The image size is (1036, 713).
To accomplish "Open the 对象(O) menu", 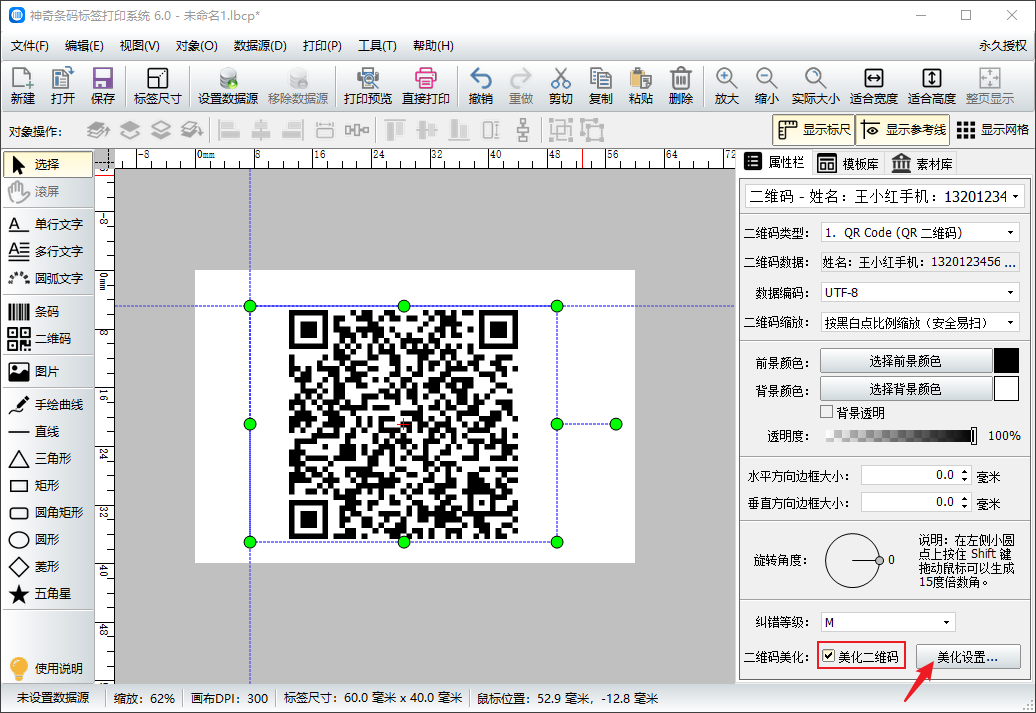I will pos(196,46).
